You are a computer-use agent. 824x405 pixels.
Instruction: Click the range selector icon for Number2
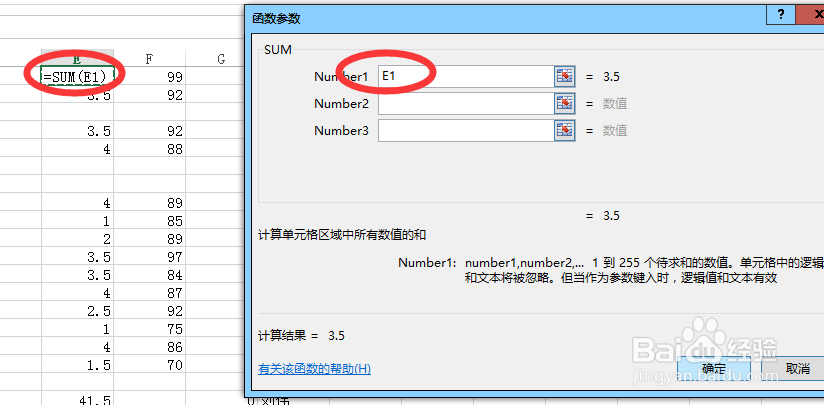tap(564, 103)
